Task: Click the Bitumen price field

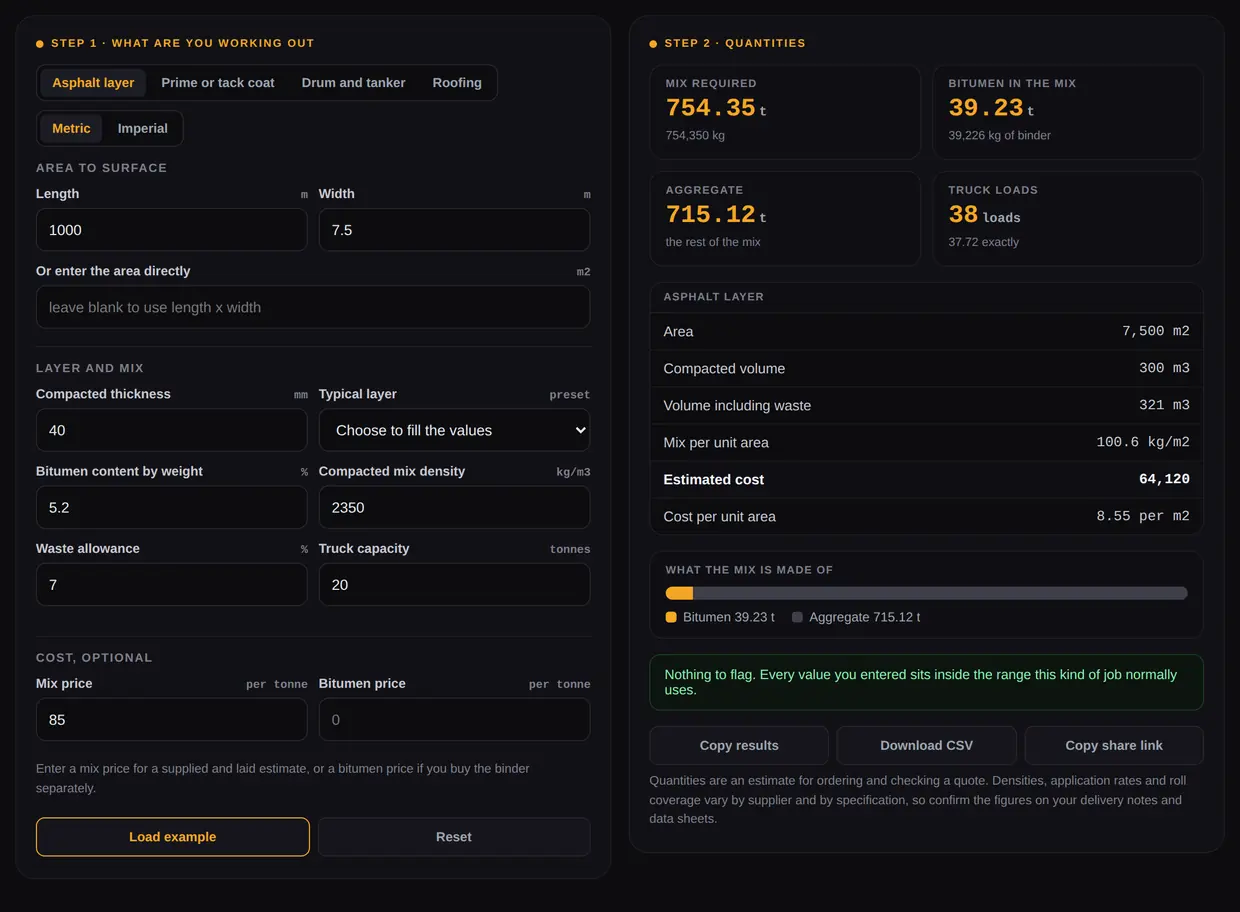Action: (454, 719)
